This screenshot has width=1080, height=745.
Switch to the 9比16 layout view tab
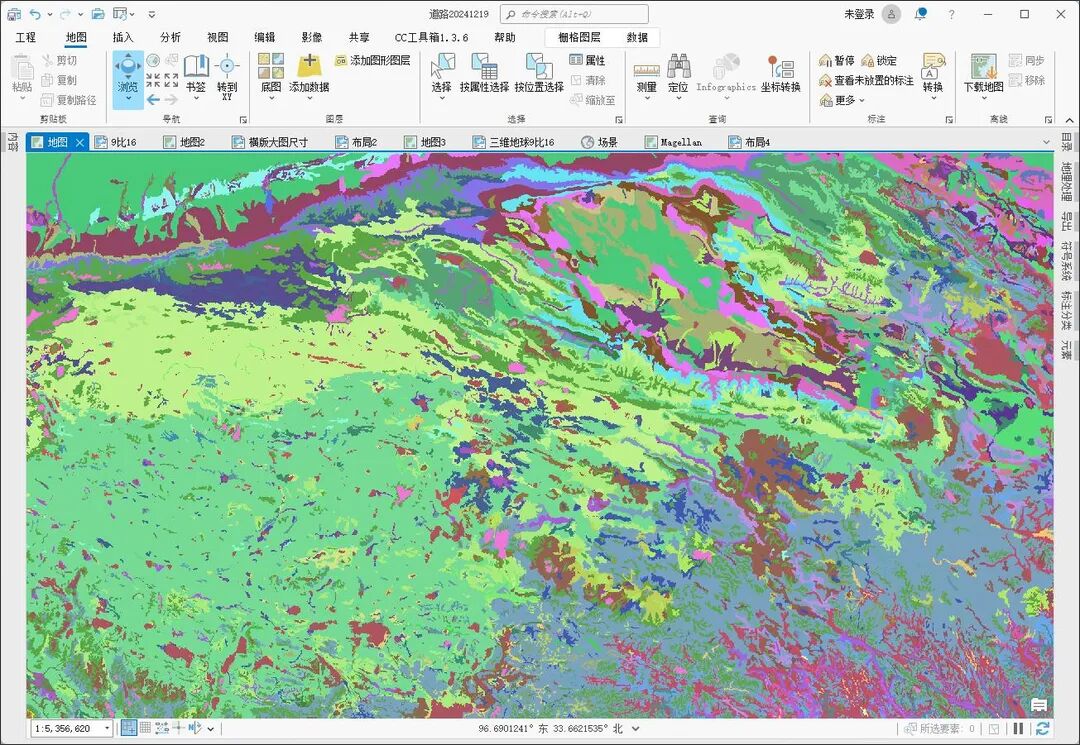point(116,142)
